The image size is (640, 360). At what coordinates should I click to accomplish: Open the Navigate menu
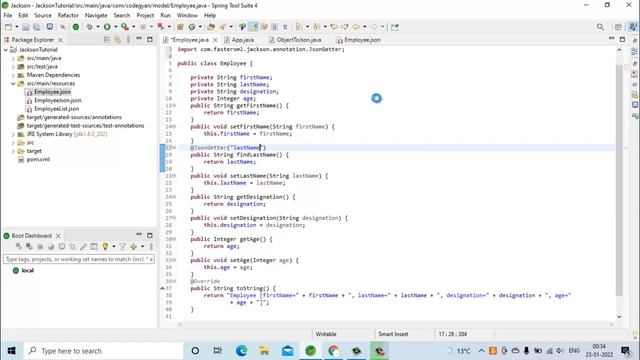pos(96,15)
